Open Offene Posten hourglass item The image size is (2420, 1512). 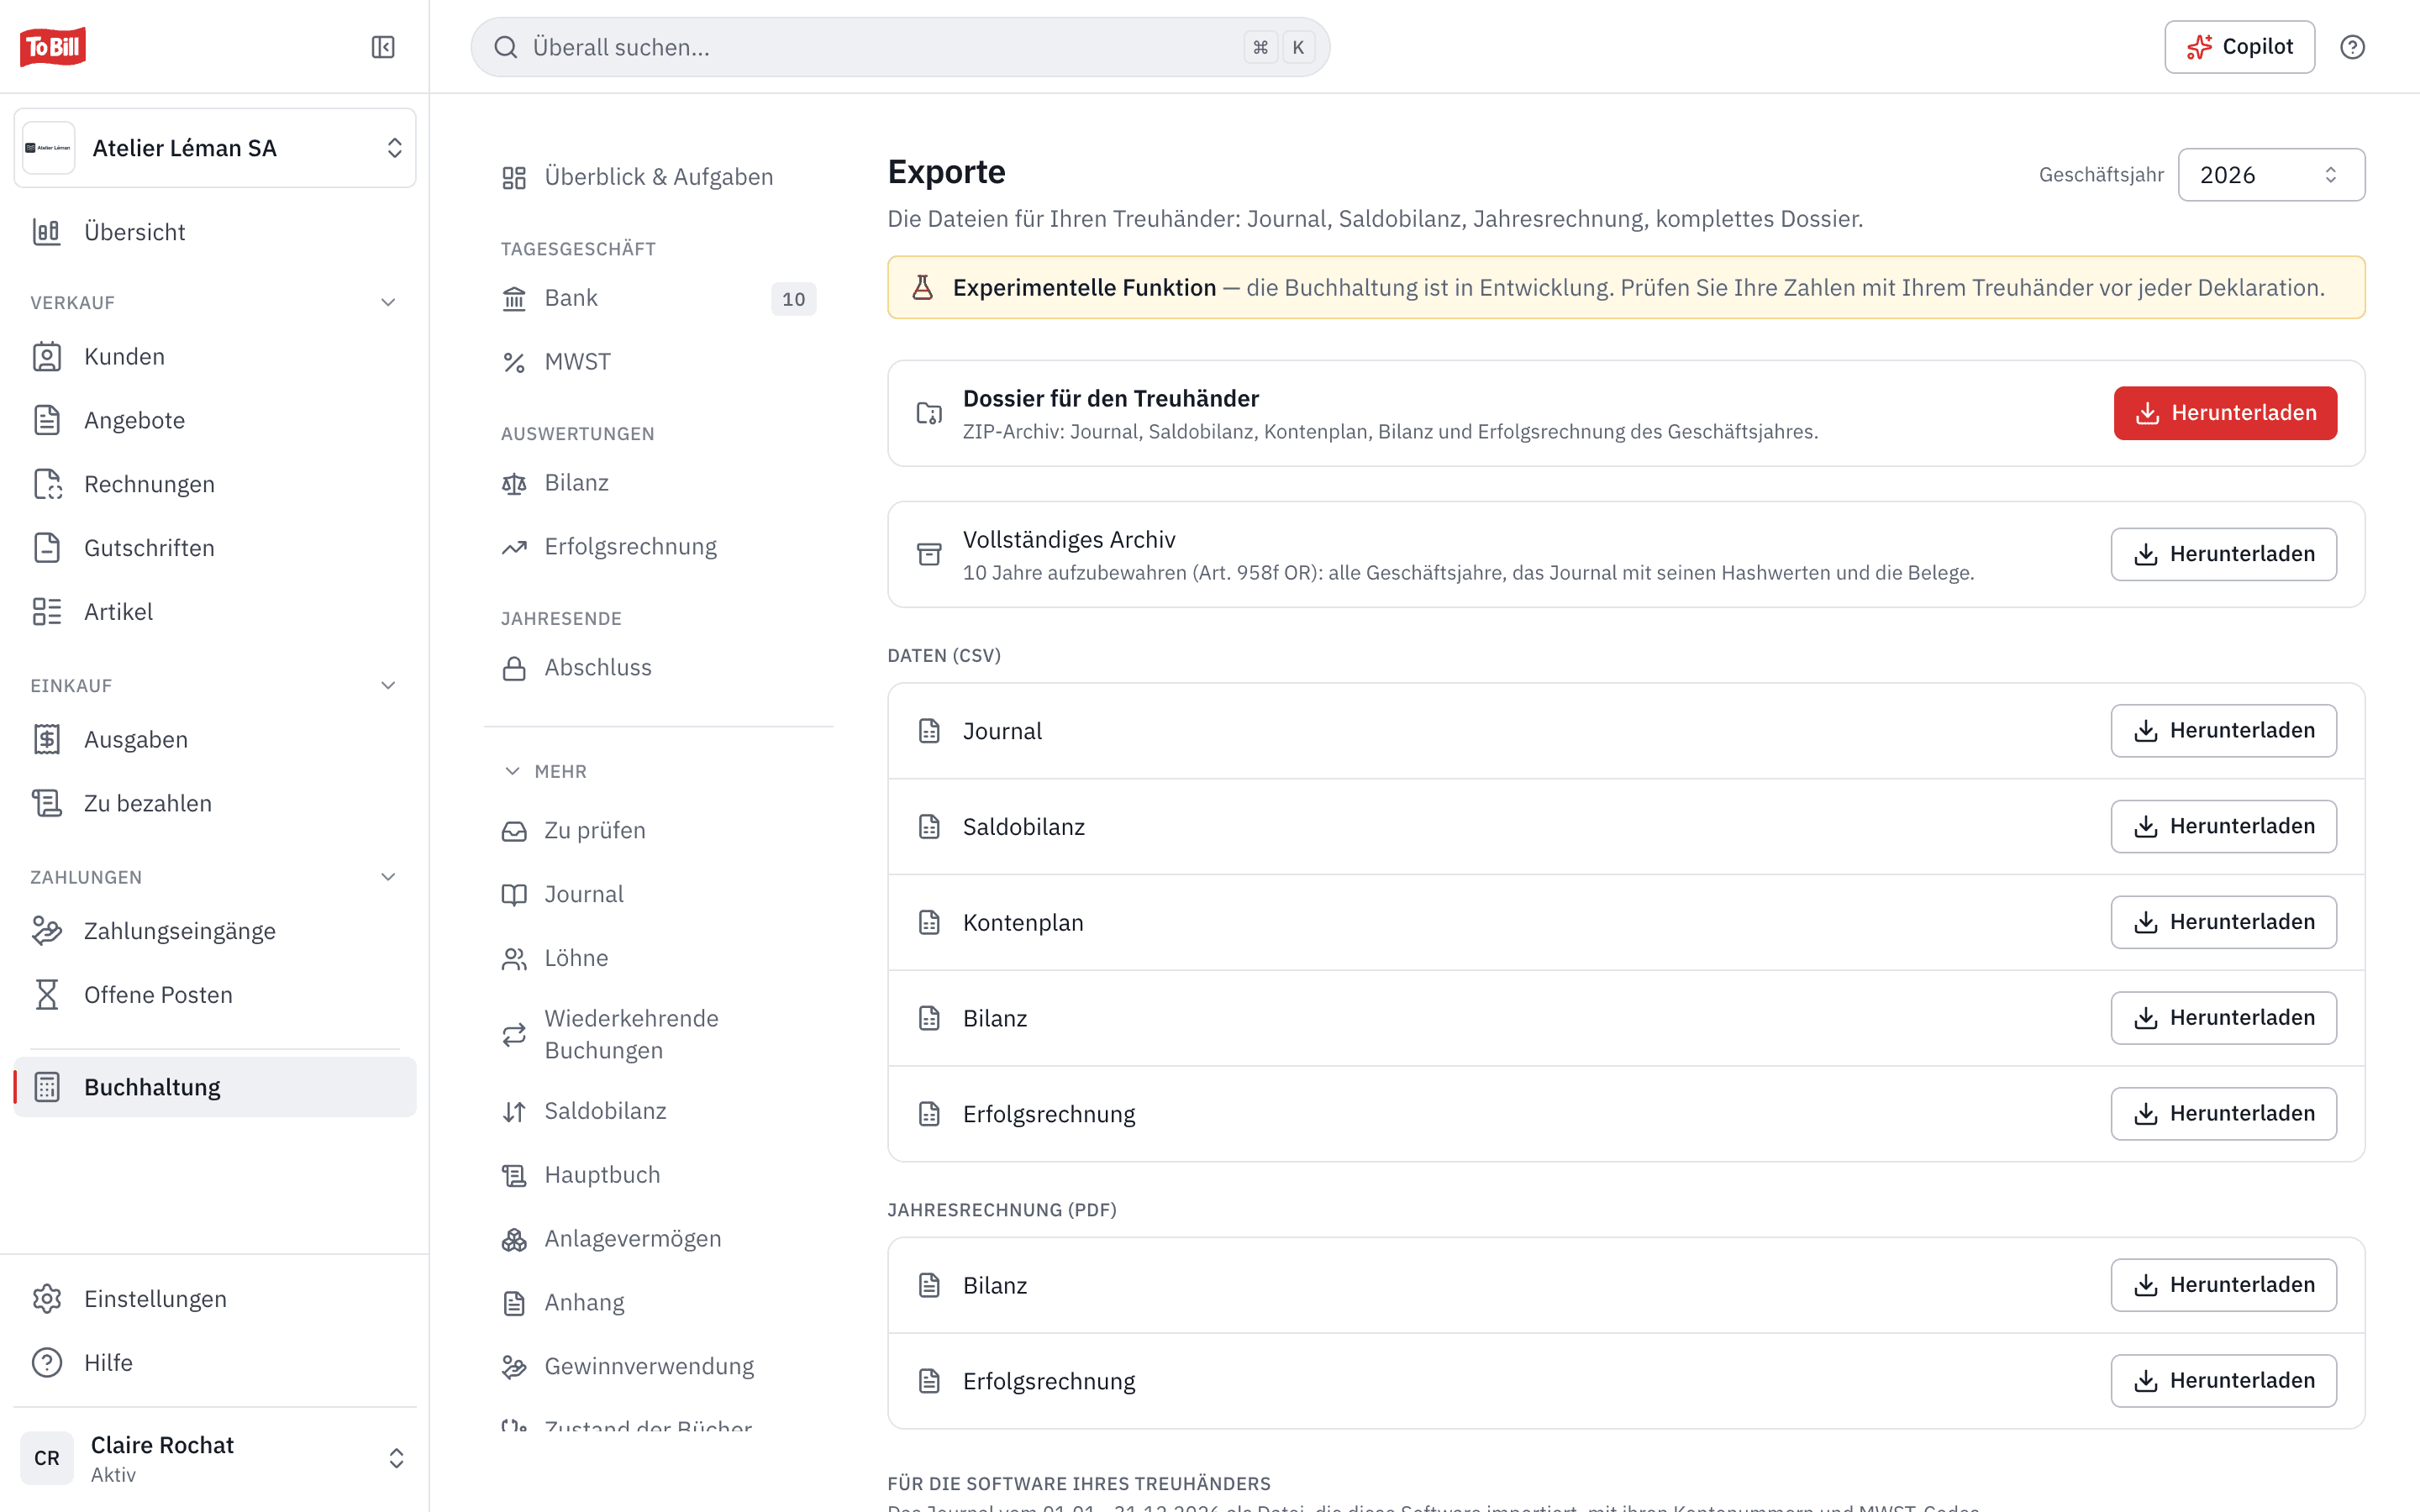pyautogui.click(x=215, y=995)
